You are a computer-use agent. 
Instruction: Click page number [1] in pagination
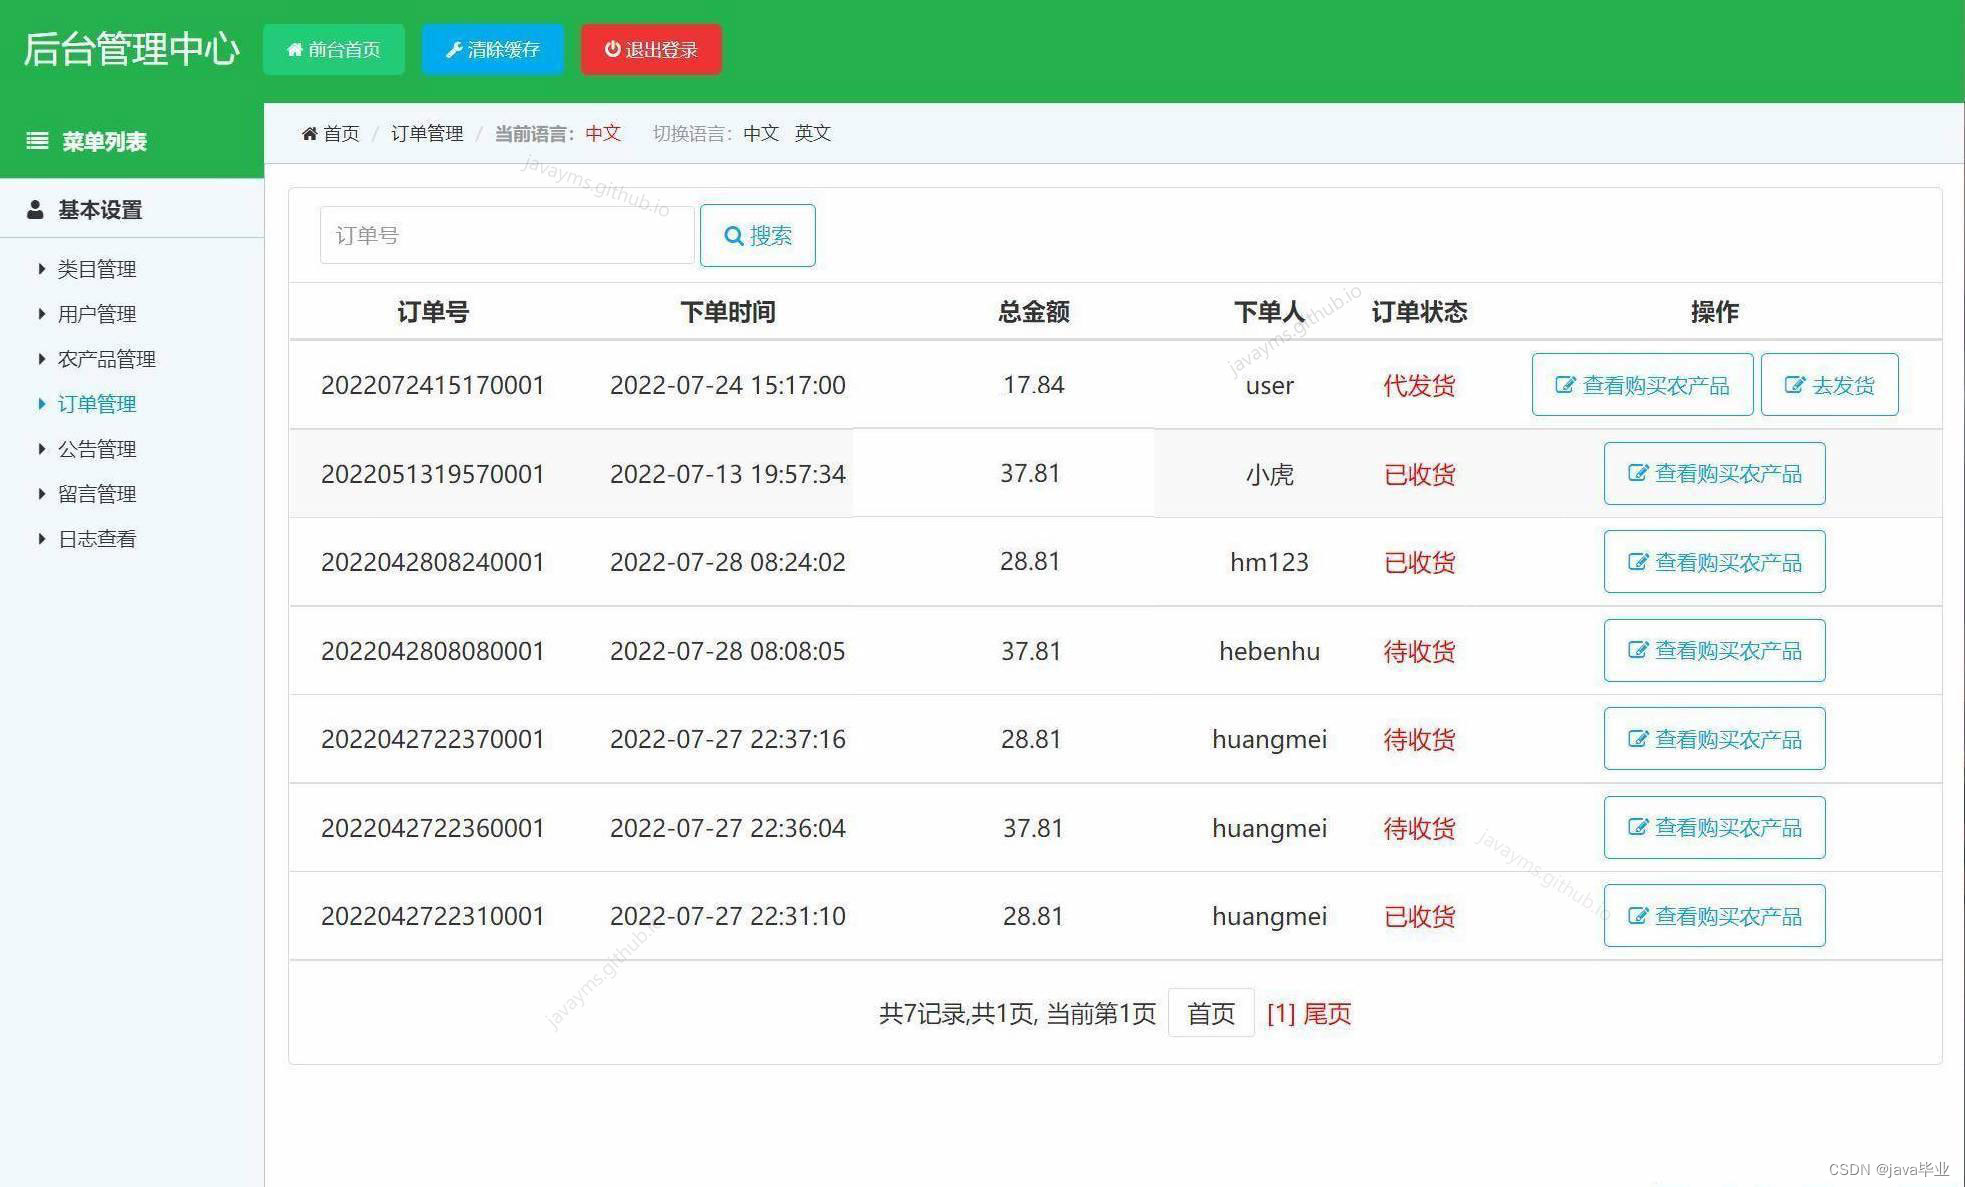click(x=1280, y=1013)
